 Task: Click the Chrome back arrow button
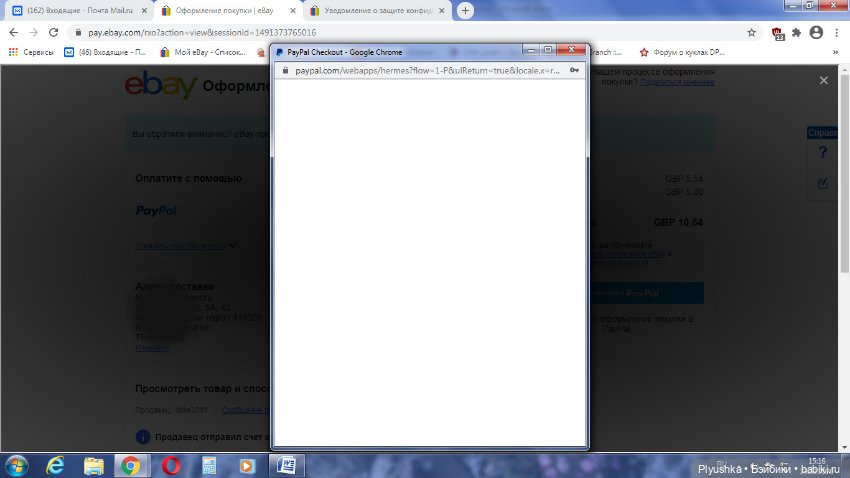[x=14, y=33]
